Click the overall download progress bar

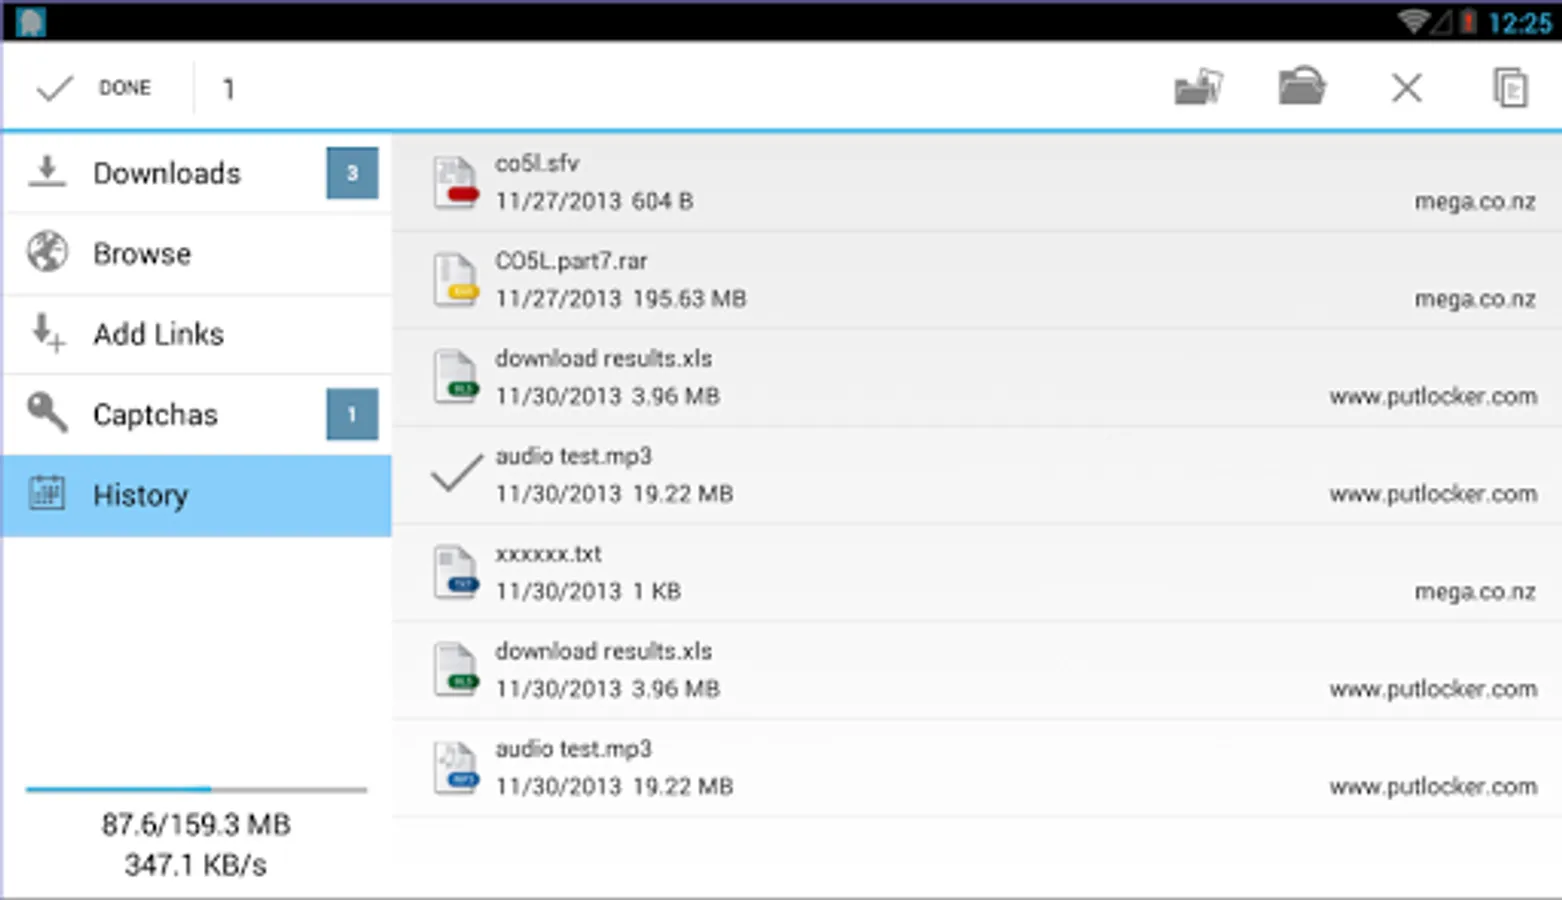pos(196,790)
